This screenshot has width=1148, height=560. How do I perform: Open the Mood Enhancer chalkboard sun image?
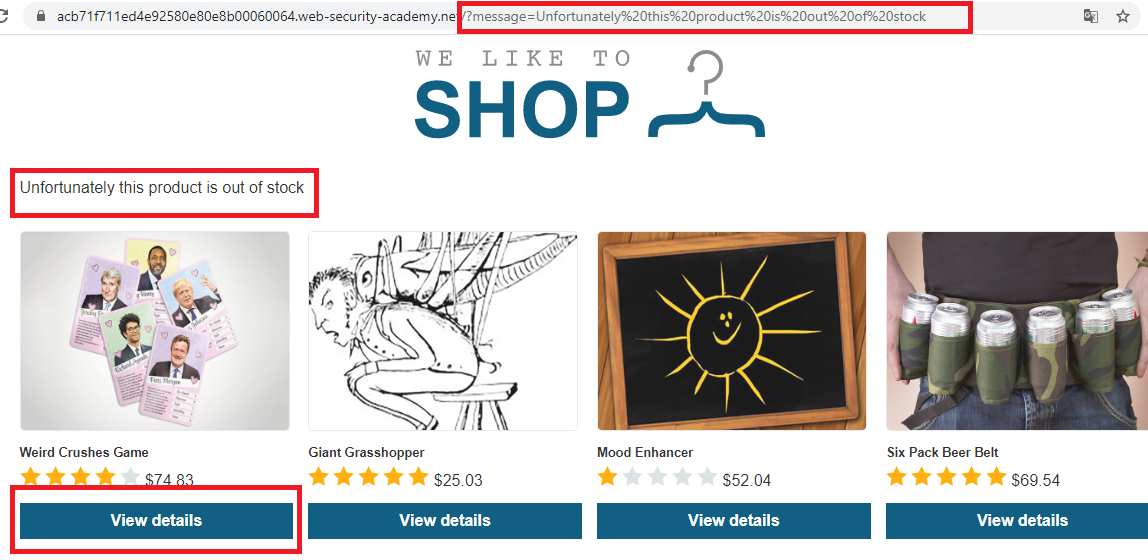(x=731, y=331)
